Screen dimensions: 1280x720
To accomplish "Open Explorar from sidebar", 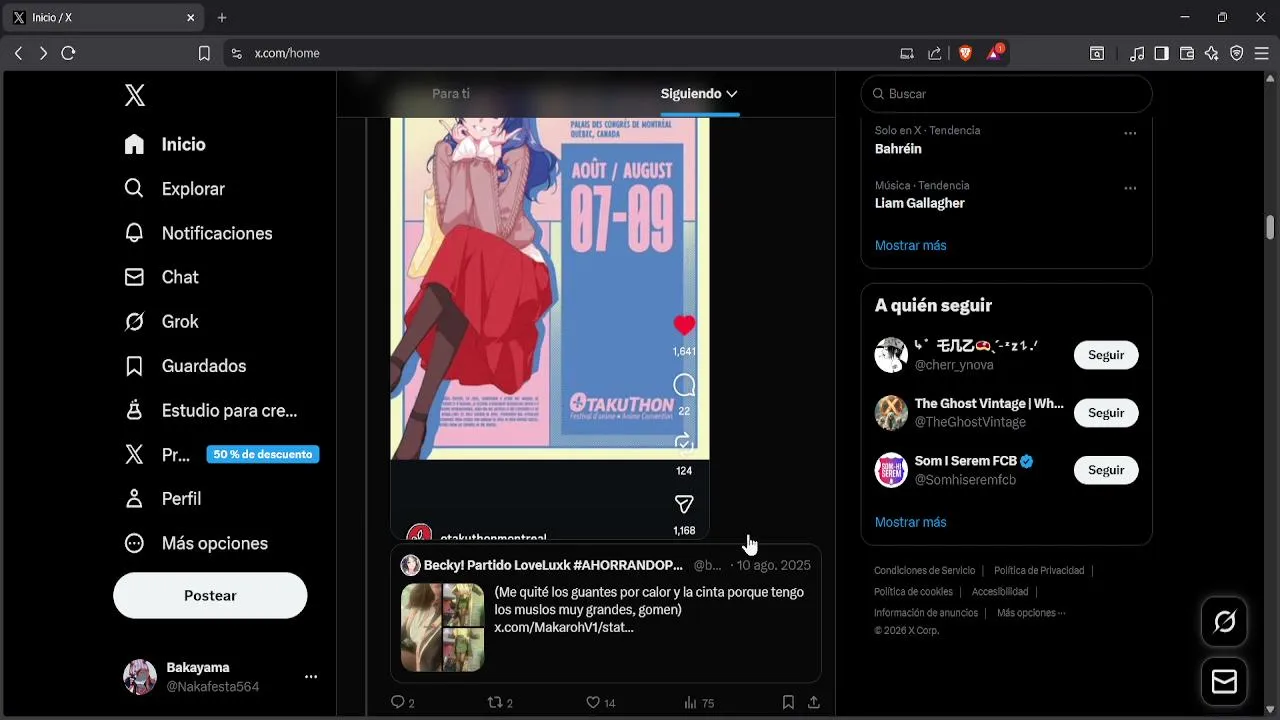I will 174,189.
